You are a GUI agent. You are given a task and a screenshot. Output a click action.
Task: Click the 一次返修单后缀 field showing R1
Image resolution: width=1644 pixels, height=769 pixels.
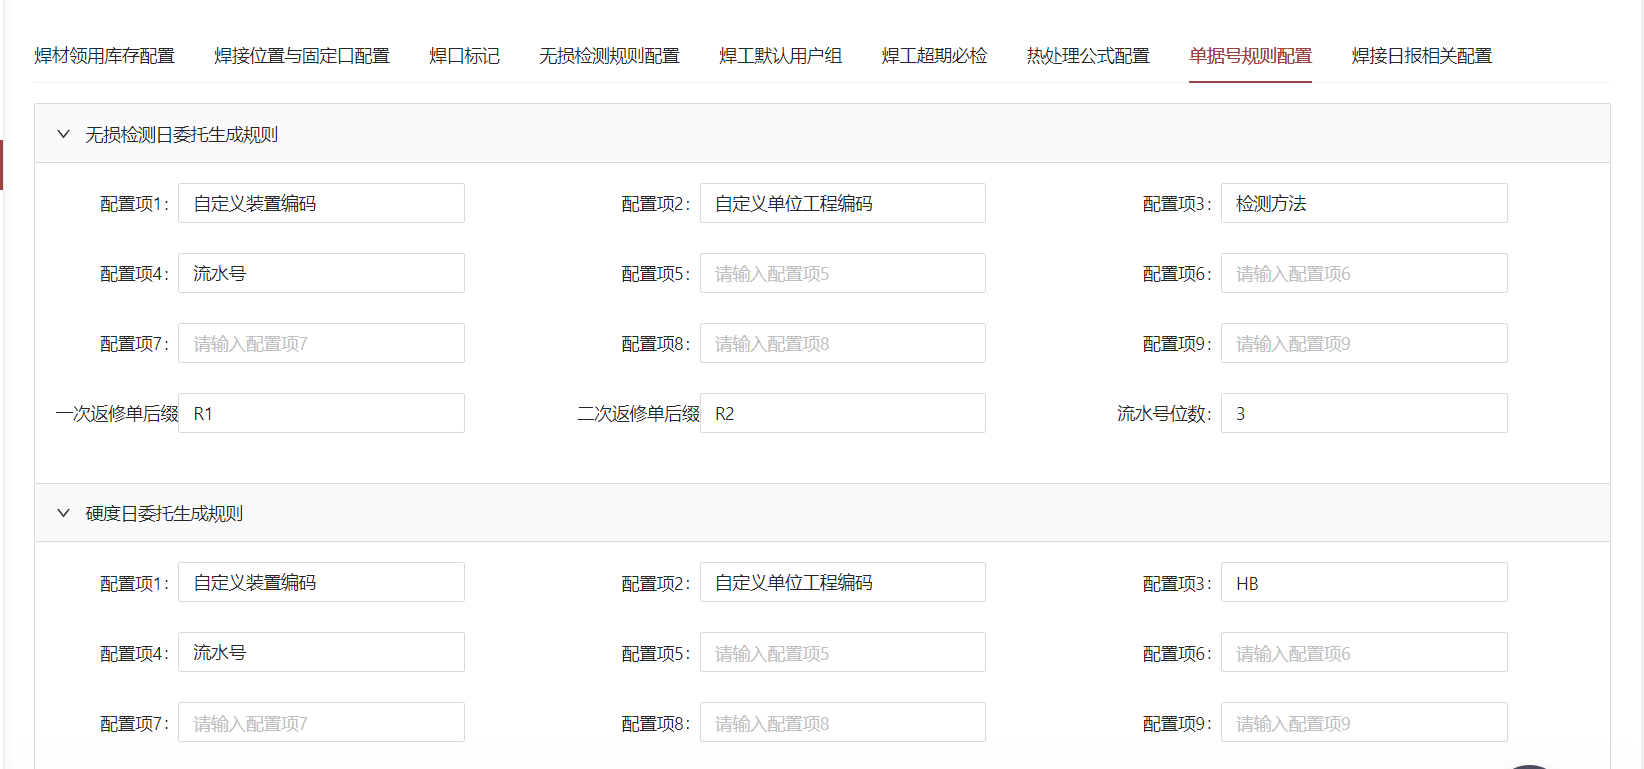click(321, 413)
